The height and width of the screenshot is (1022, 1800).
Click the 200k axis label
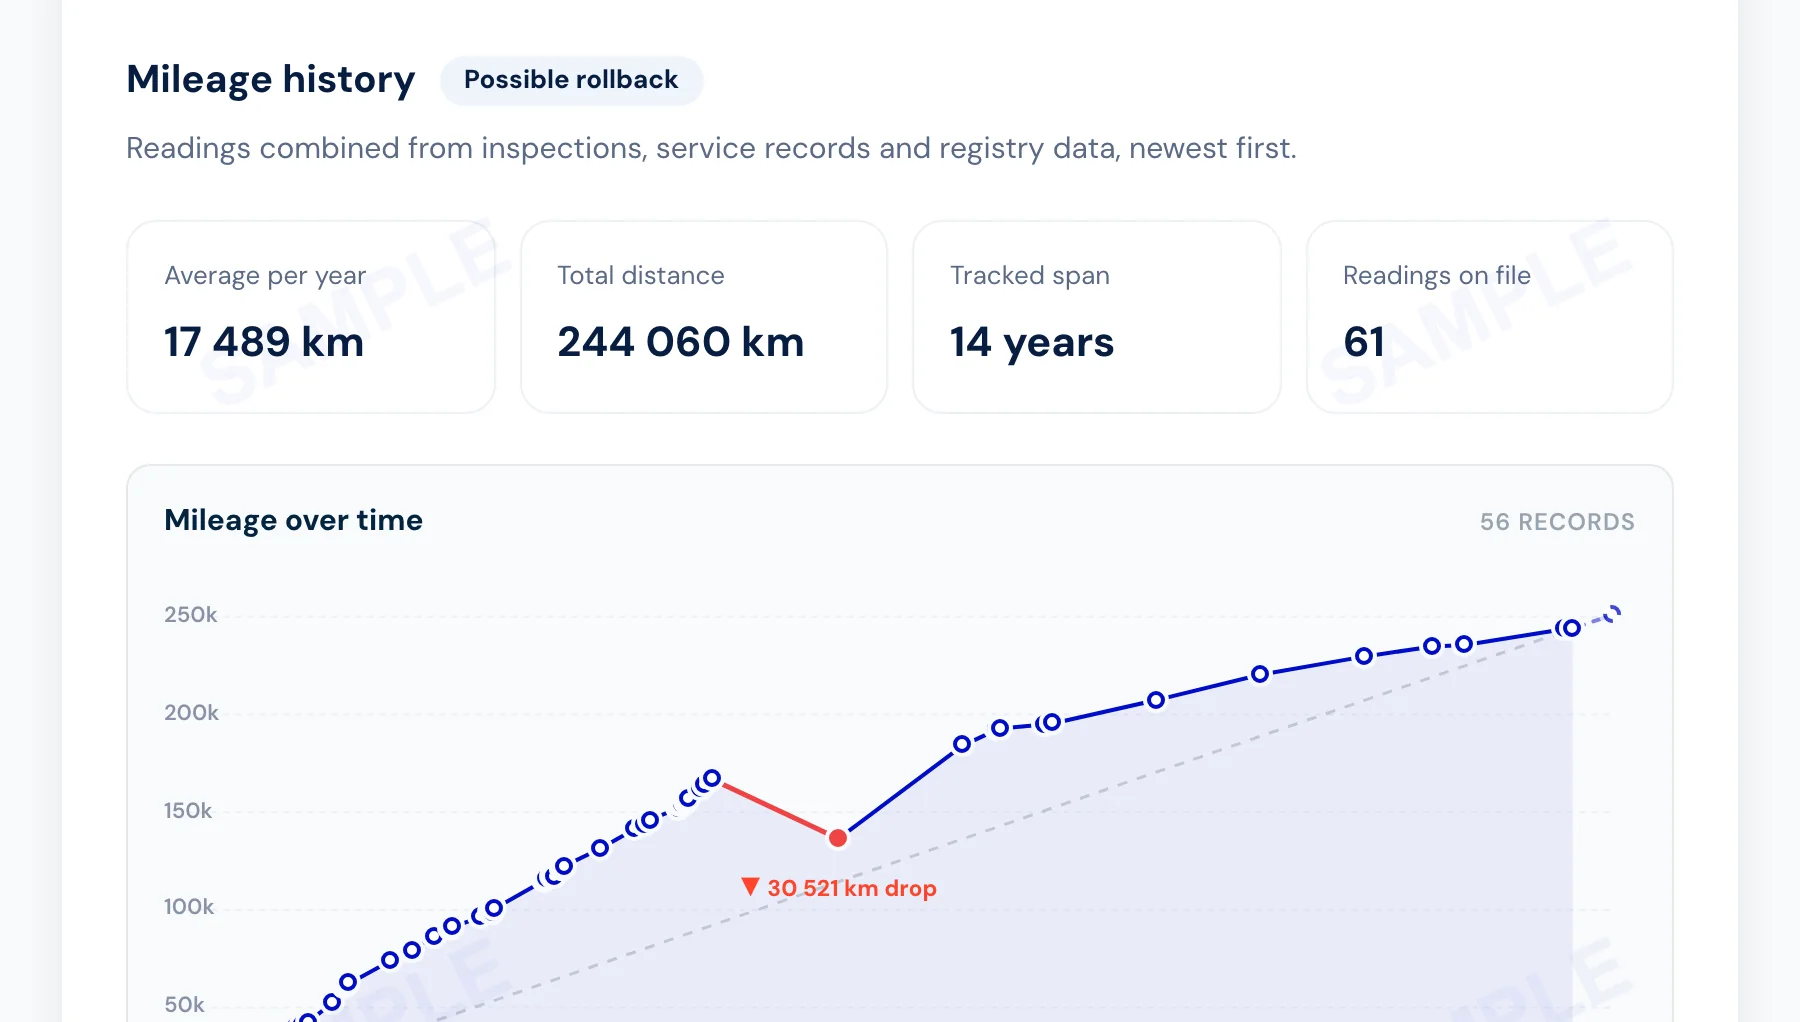[x=191, y=713]
